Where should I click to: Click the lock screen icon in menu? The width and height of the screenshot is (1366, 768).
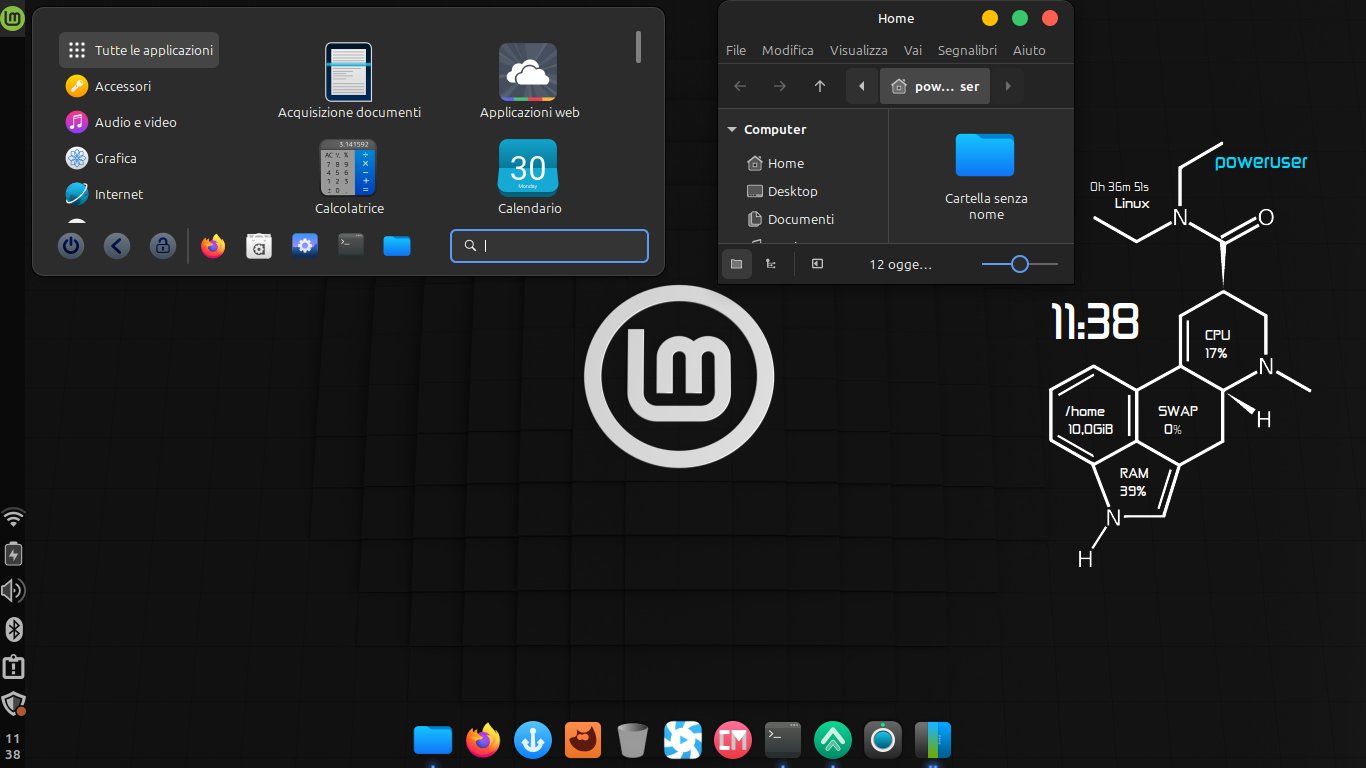tap(163, 245)
